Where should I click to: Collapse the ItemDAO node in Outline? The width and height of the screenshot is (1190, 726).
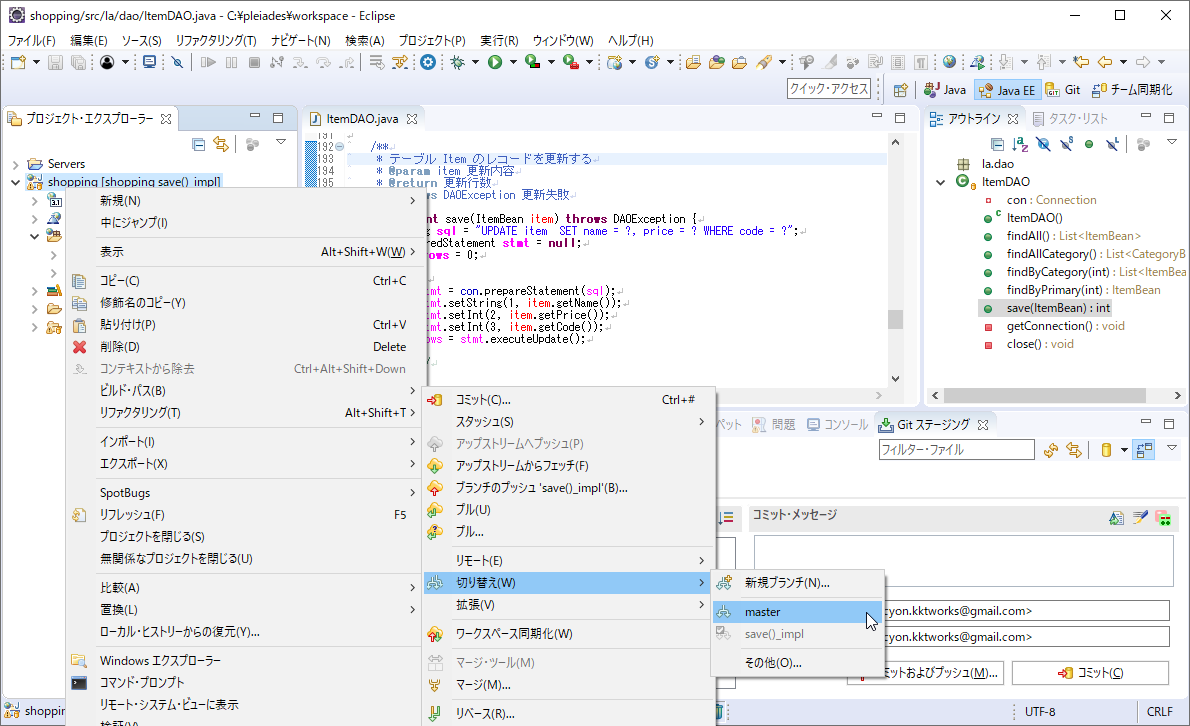(x=942, y=182)
